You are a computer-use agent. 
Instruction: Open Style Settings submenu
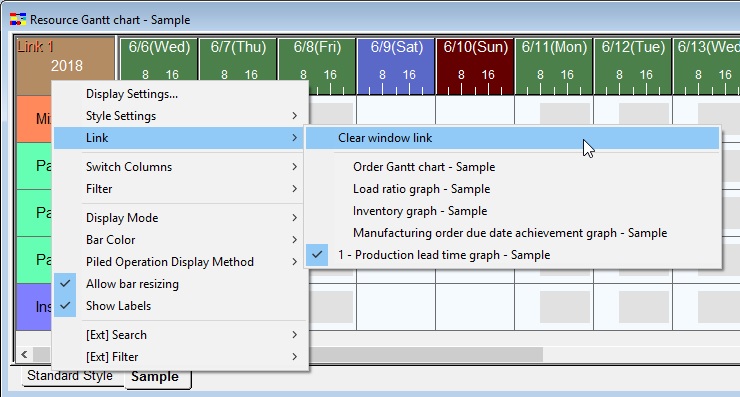(x=180, y=116)
